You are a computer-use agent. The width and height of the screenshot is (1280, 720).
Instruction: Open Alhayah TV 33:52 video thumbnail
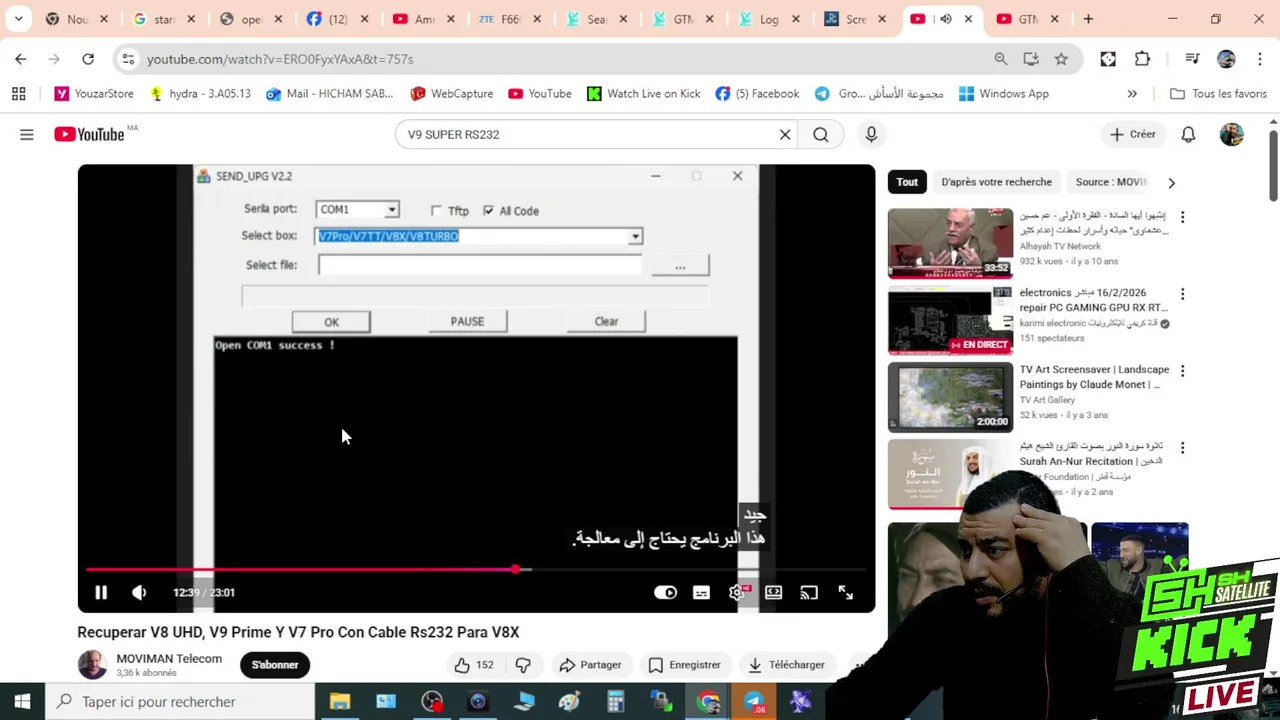(950, 243)
